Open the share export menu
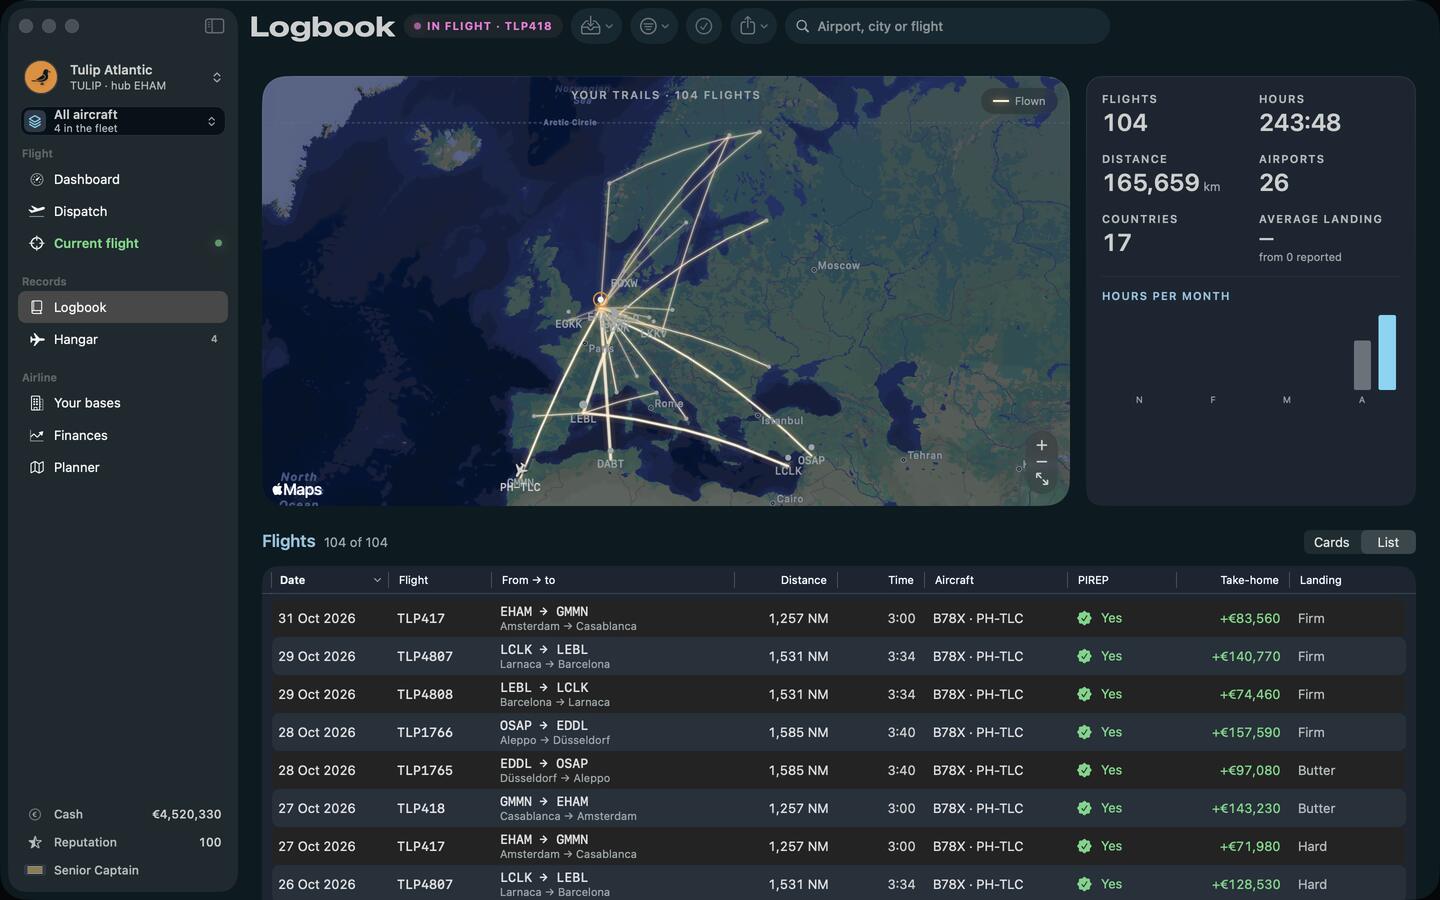The width and height of the screenshot is (1440, 900). click(754, 26)
